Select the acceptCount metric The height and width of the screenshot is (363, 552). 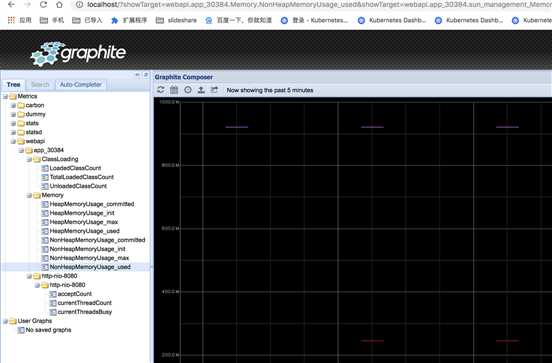[x=75, y=294]
